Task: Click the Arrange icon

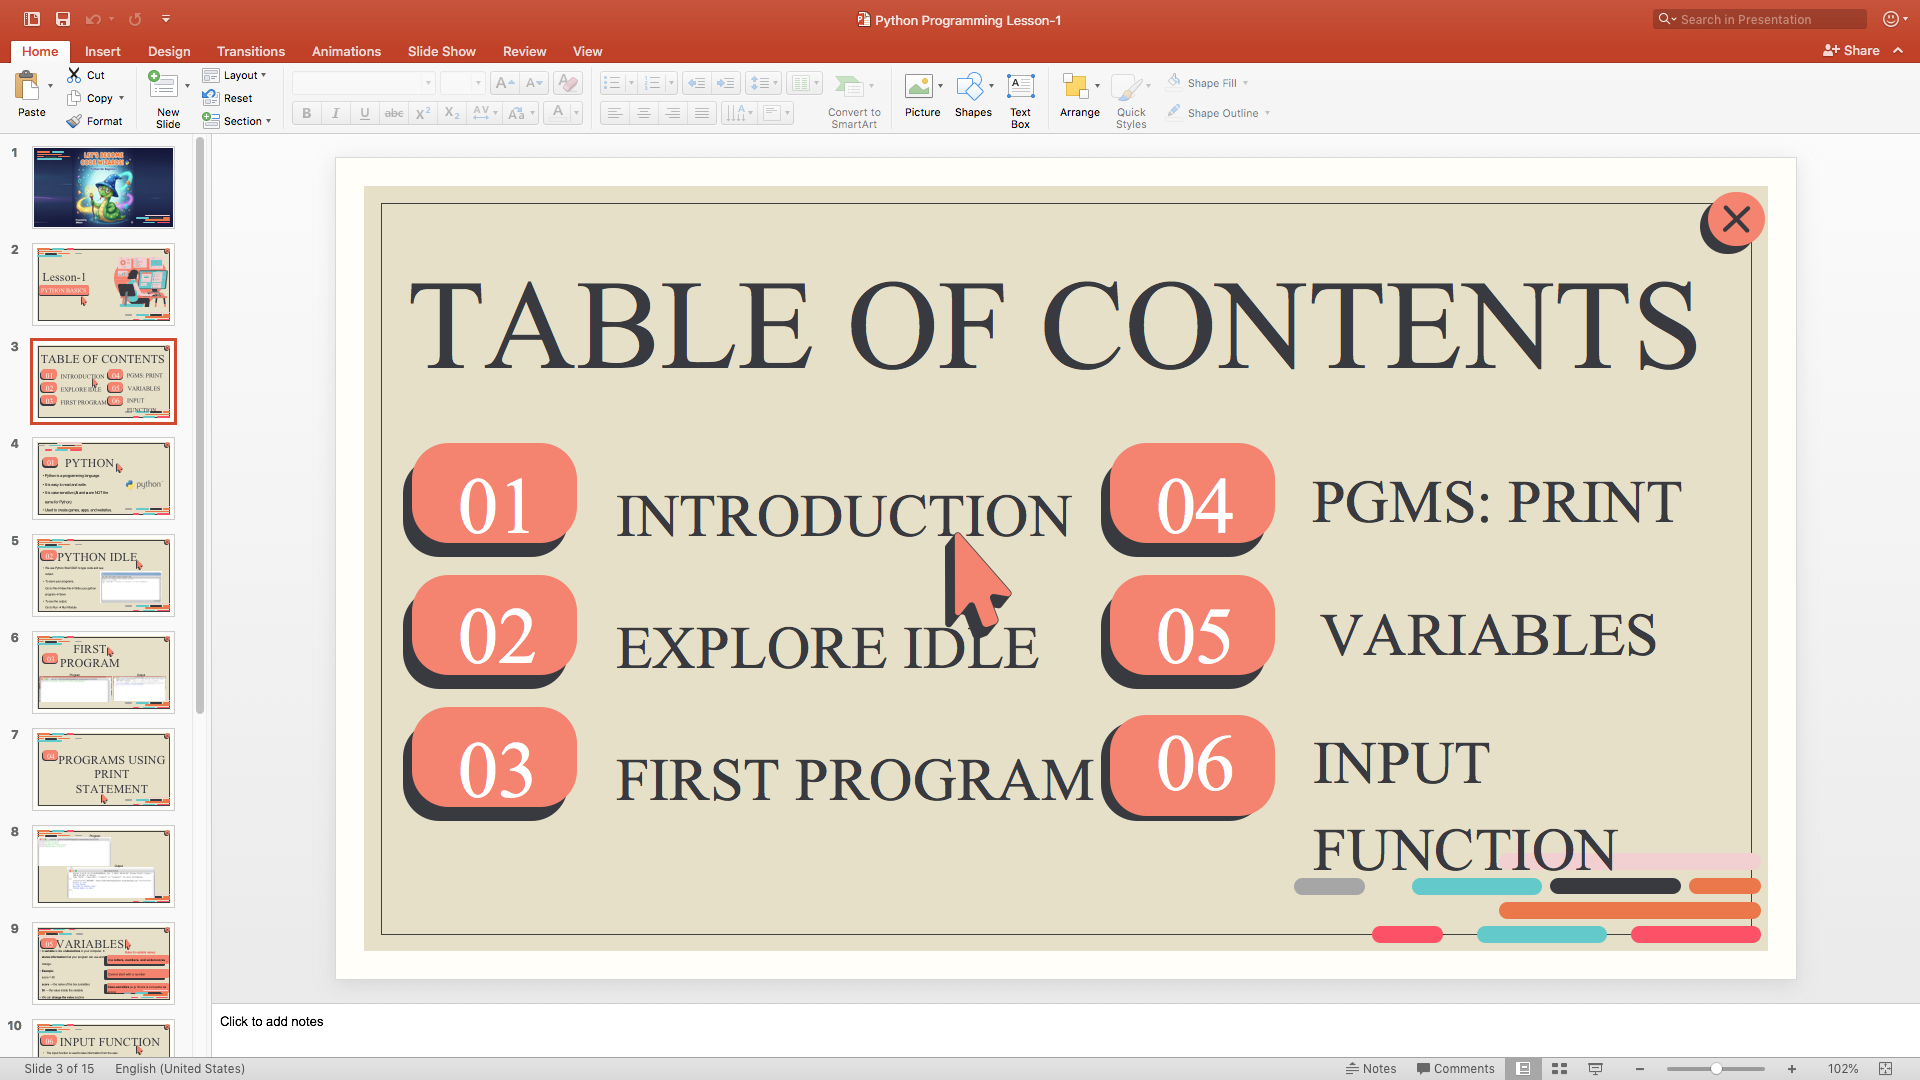Action: pos(1075,87)
